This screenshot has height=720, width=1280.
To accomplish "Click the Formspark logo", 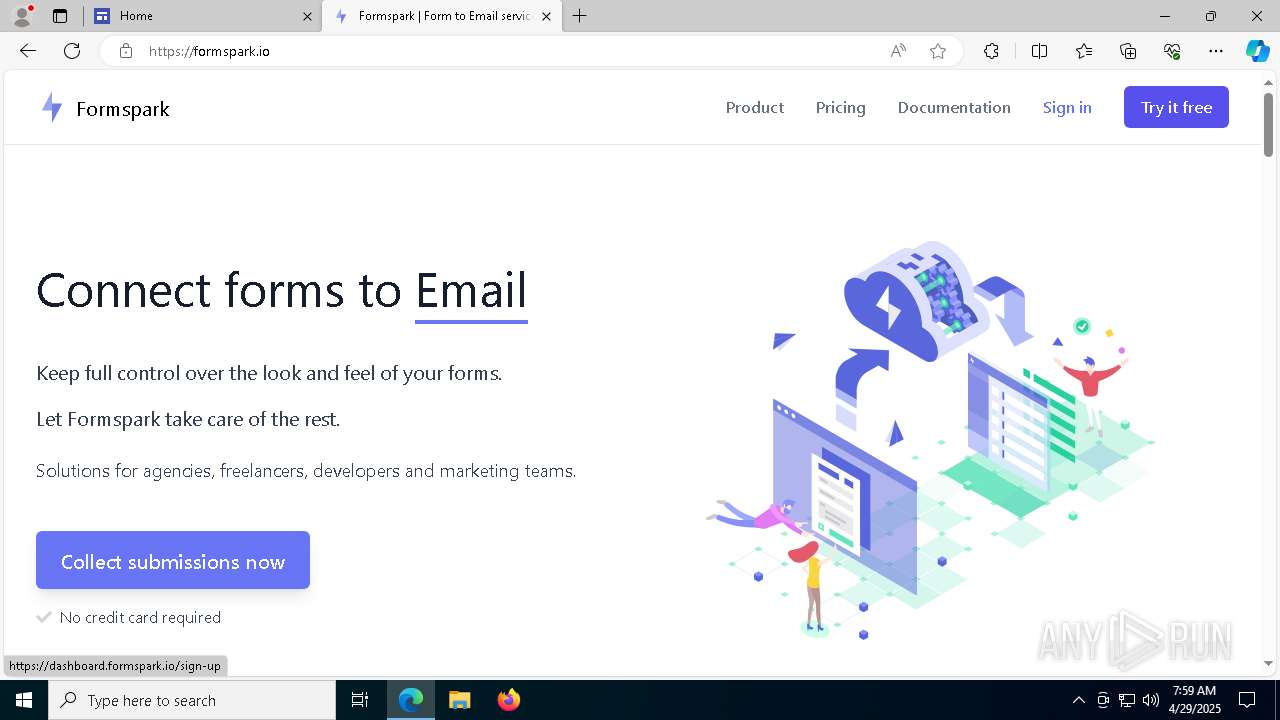I will click(x=105, y=108).
